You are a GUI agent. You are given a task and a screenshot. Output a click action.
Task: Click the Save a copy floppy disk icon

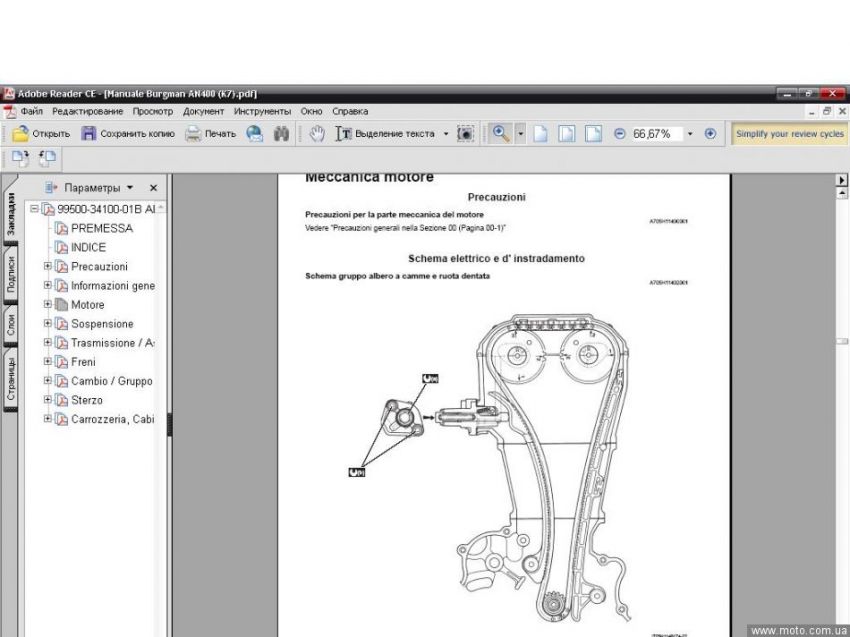[89, 134]
